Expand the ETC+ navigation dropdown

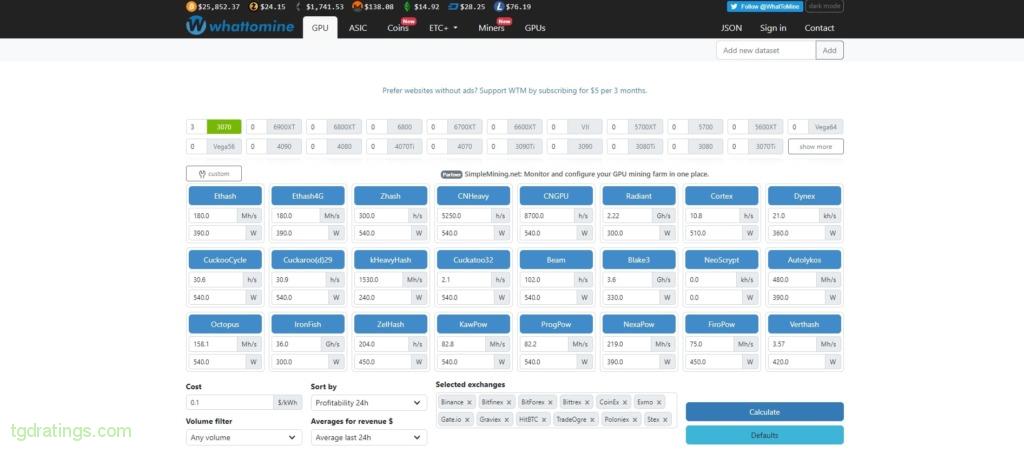pyautogui.click(x=443, y=28)
